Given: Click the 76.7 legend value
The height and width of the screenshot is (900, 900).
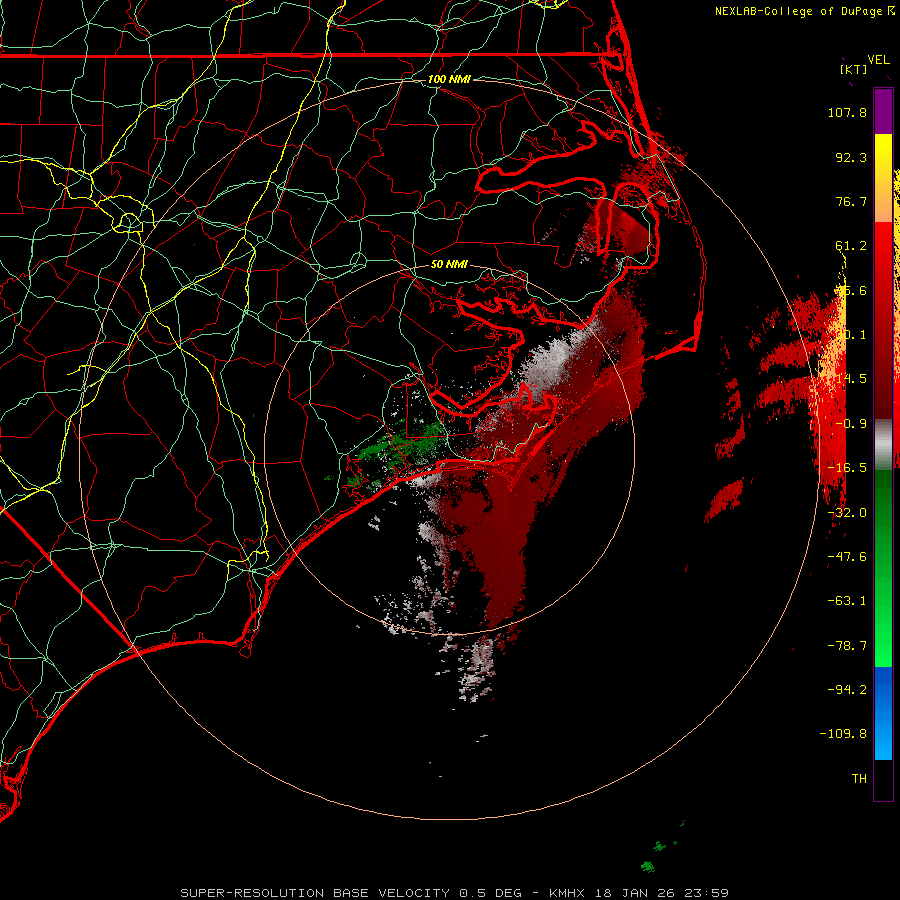Looking at the screenshot, I should pos(851,201).
